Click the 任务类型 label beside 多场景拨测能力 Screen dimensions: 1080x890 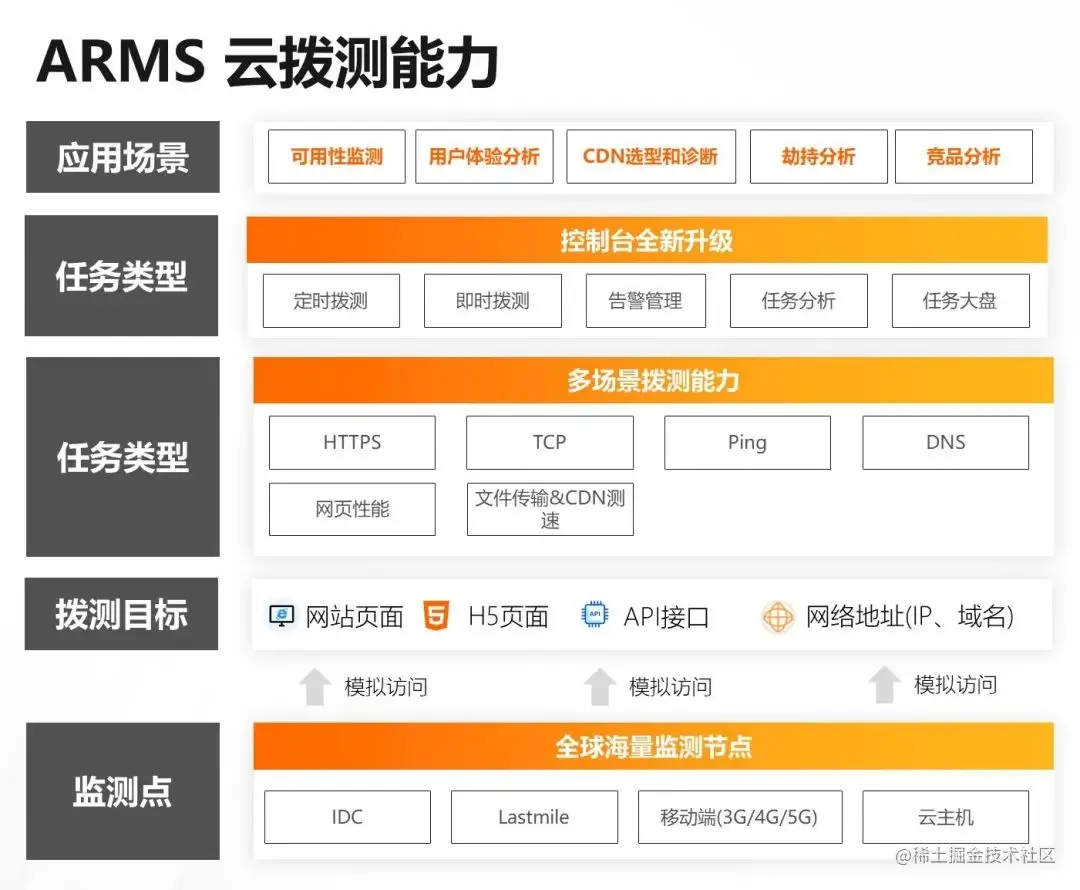pyautogui.click(x=123, y=457)
